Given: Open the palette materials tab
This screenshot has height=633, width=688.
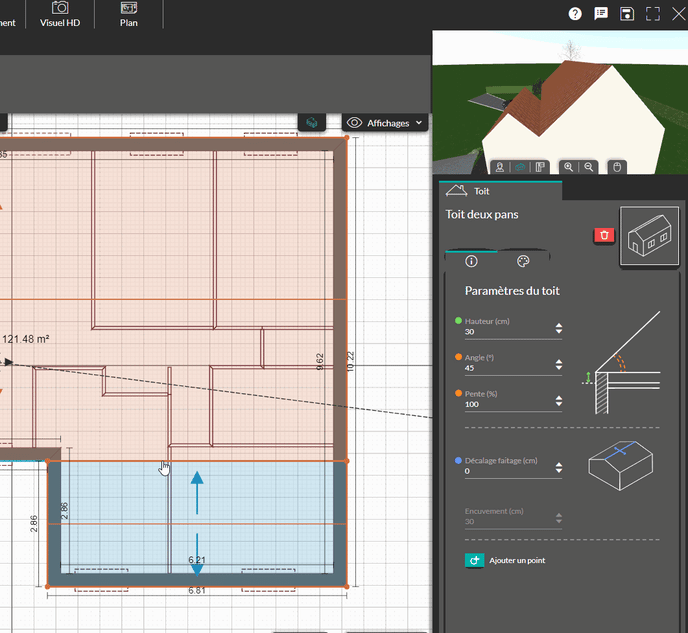Looking at the screenshot, I should pos(522,261).
